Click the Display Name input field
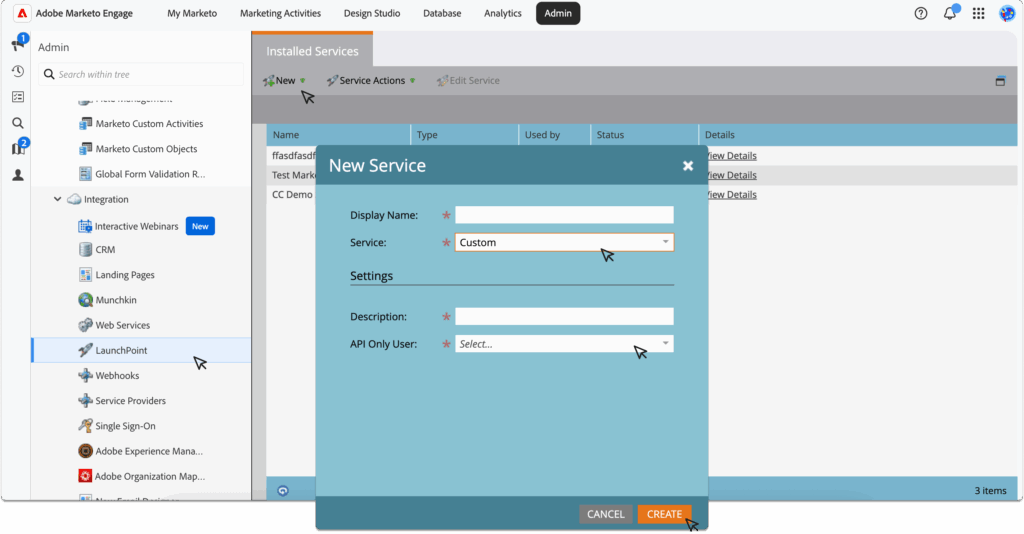 564,215
